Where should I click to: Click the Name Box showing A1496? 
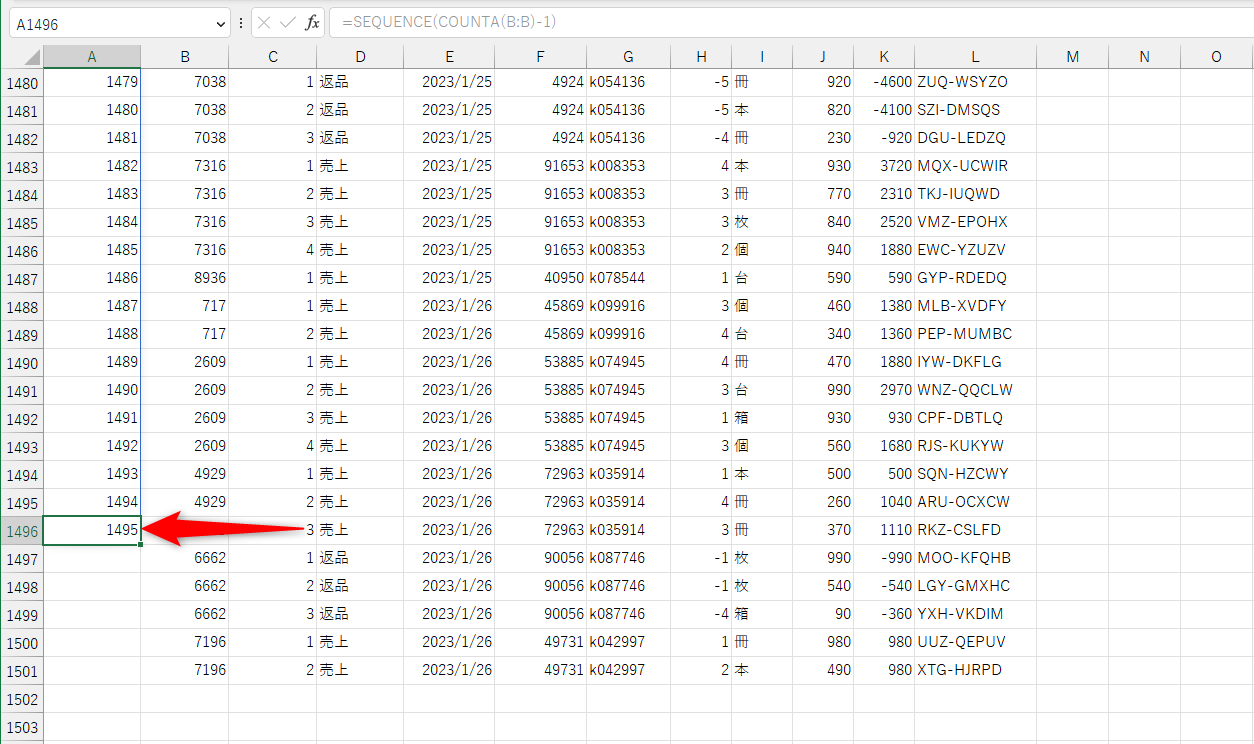point(112,23)
